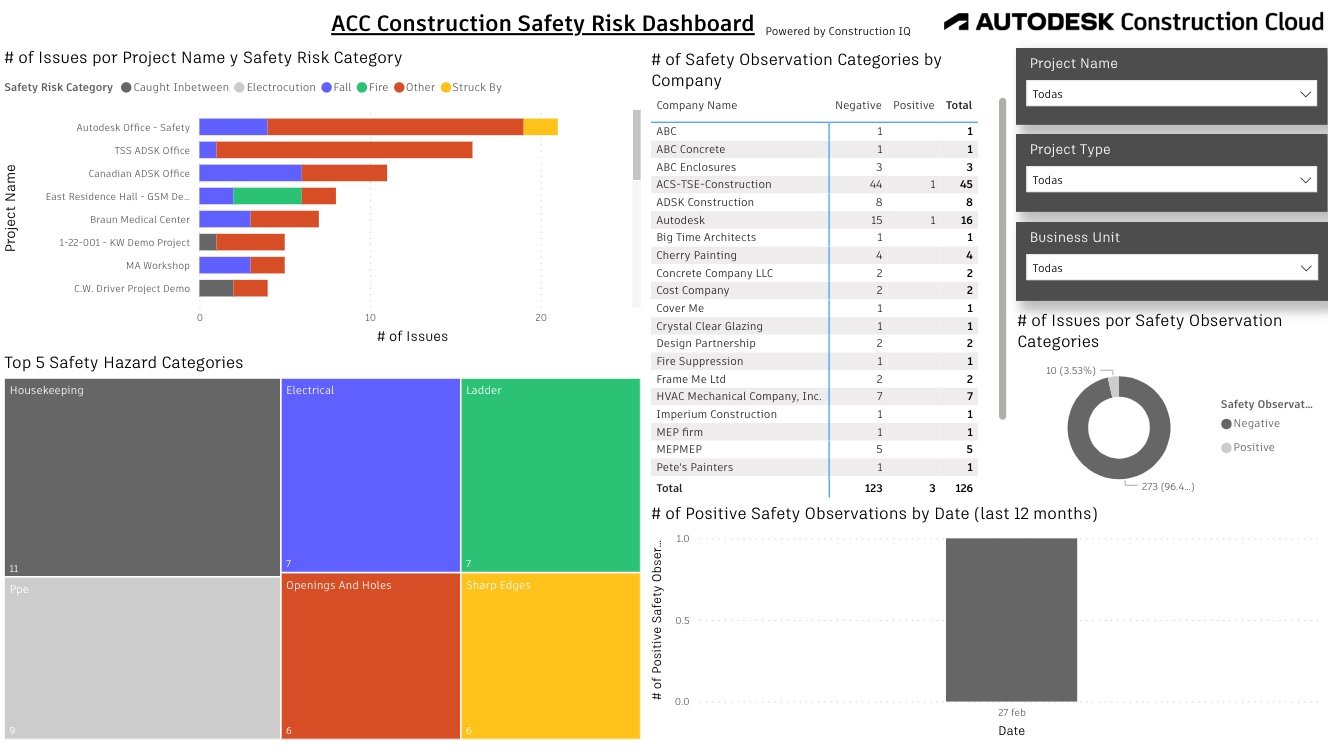1328x751 pixels.
Task: Click the Sharp Edges treemap tile
Action: 551,656
